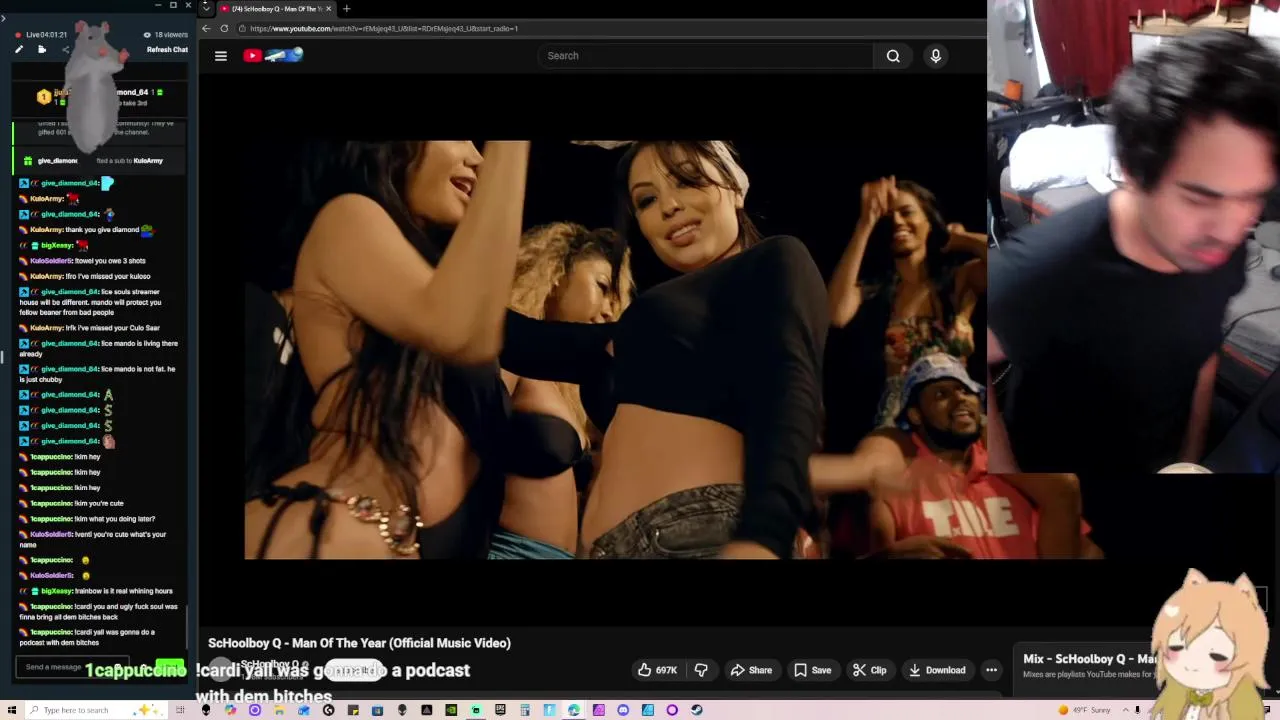
Task: Click the Live 04:01:21 status indicator
Action: [41, 35]
